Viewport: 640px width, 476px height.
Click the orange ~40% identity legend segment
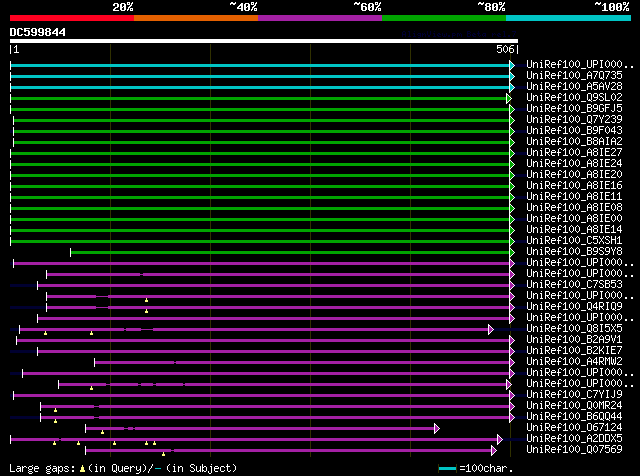[196, 18]
